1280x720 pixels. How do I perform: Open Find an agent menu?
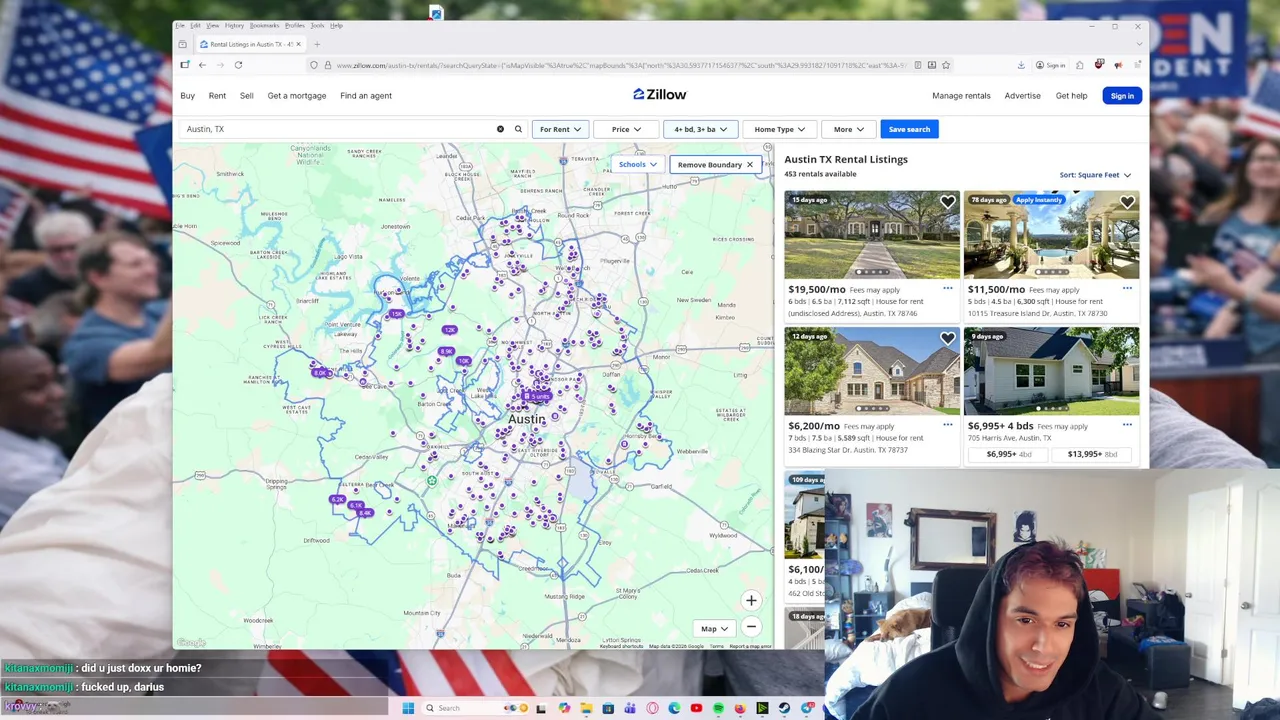pyautogui.click(x=365, y=96)
